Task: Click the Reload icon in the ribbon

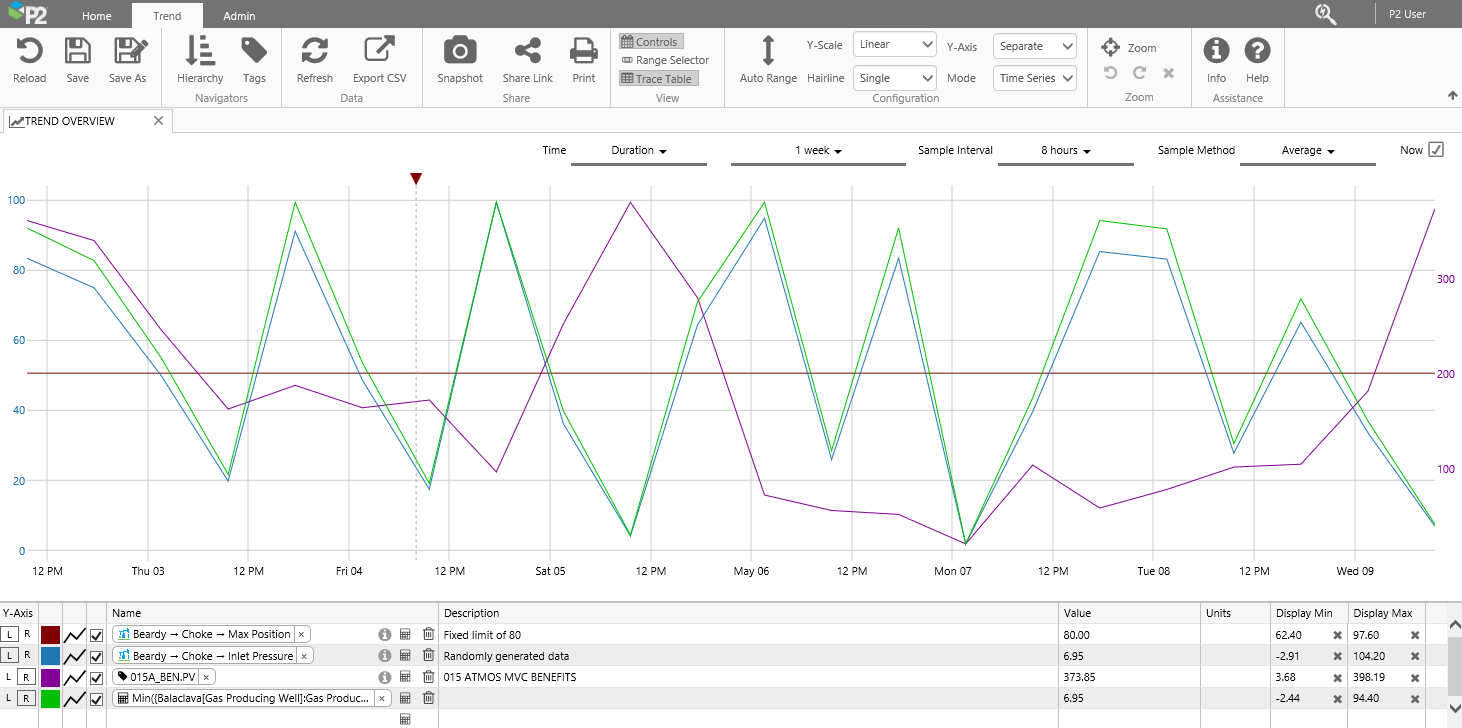Action: point(29,52)
